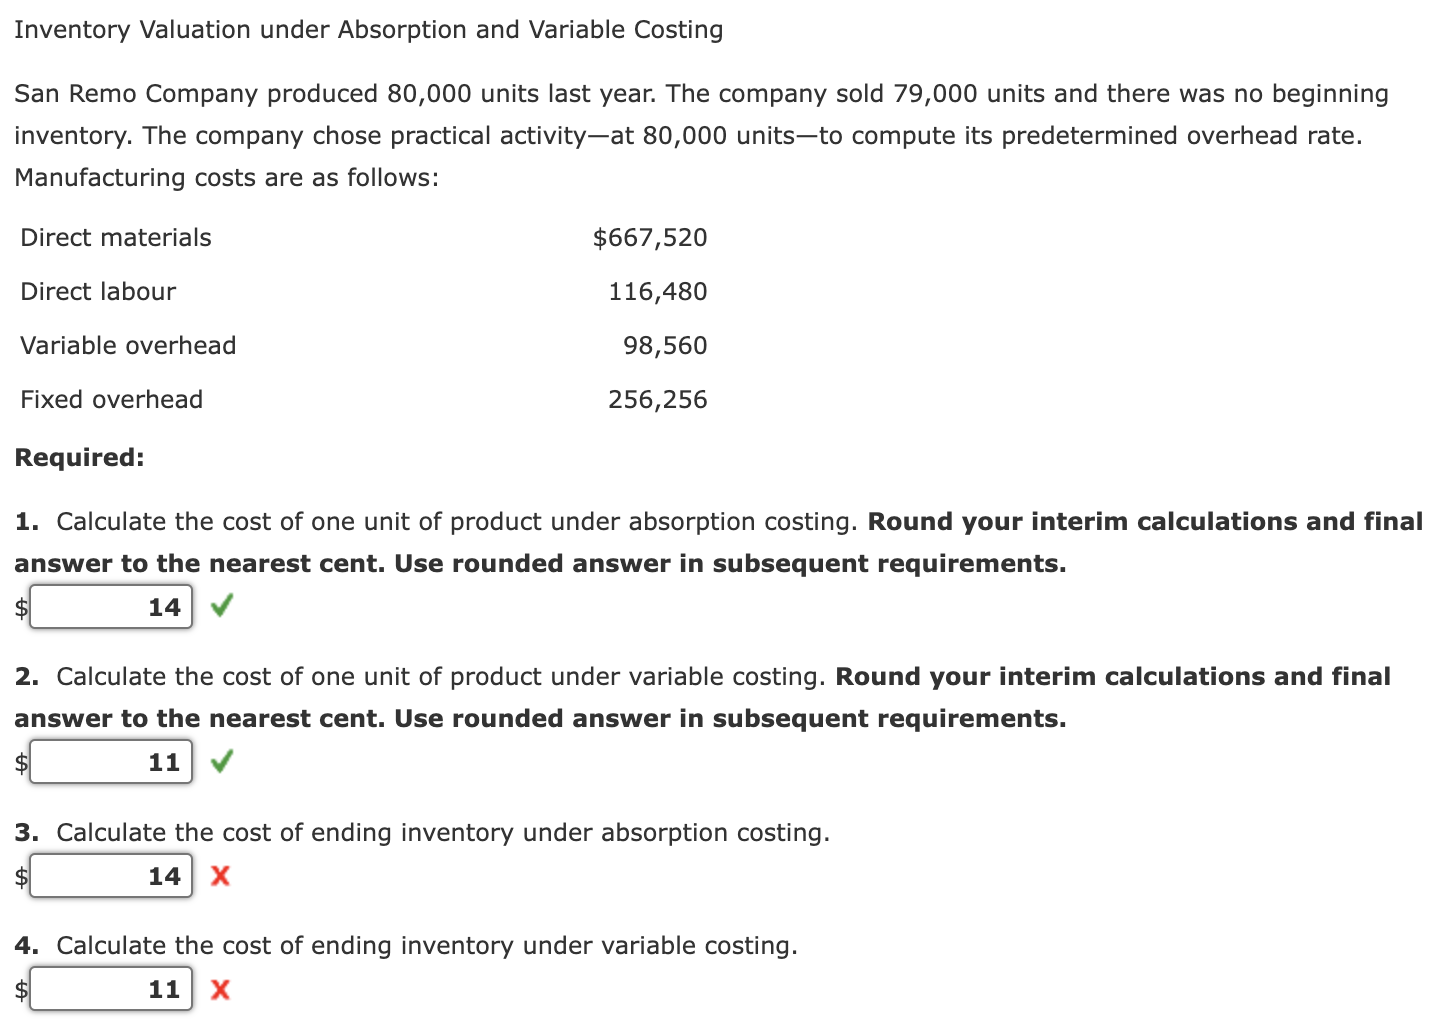
Task: Click the red X beside requirement 3
Action: pos(220,876)
